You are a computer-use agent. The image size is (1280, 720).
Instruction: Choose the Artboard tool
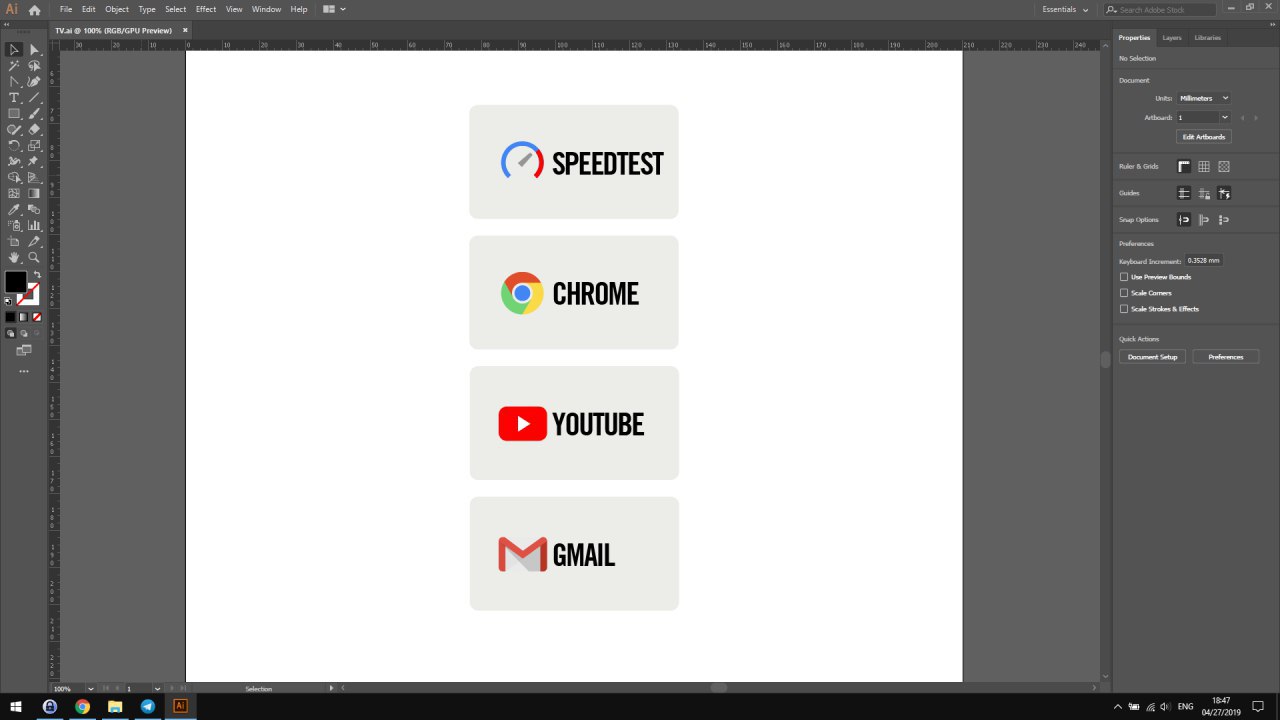tap(14, 241)
